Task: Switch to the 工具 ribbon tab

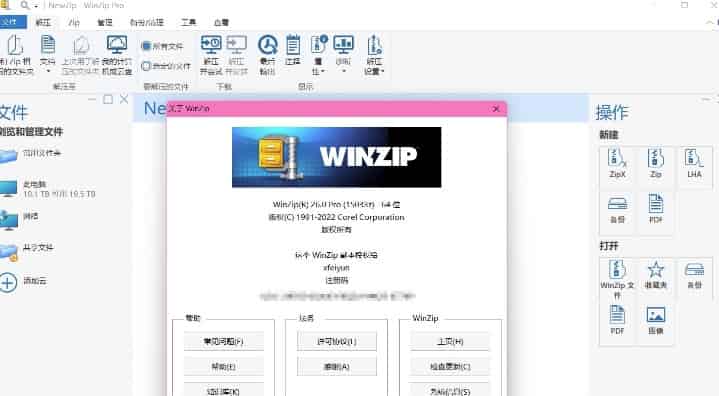Action: pyautogui.click(x=188, y=22)
